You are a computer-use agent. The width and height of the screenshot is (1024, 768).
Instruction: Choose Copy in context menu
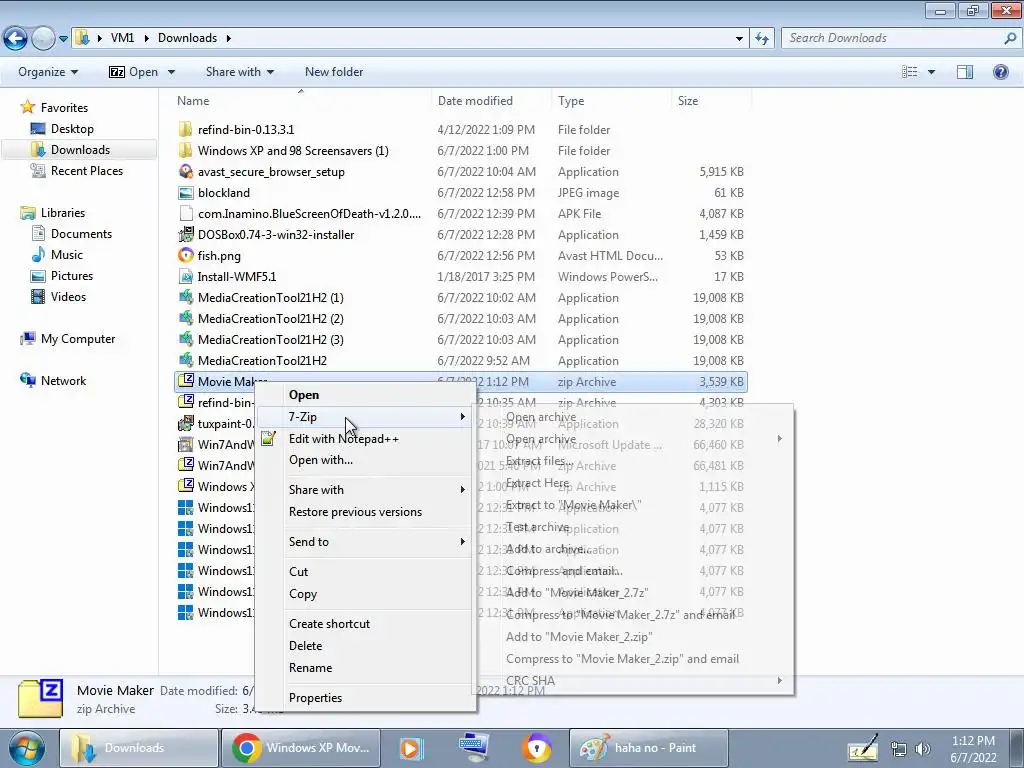pos(302,594)
